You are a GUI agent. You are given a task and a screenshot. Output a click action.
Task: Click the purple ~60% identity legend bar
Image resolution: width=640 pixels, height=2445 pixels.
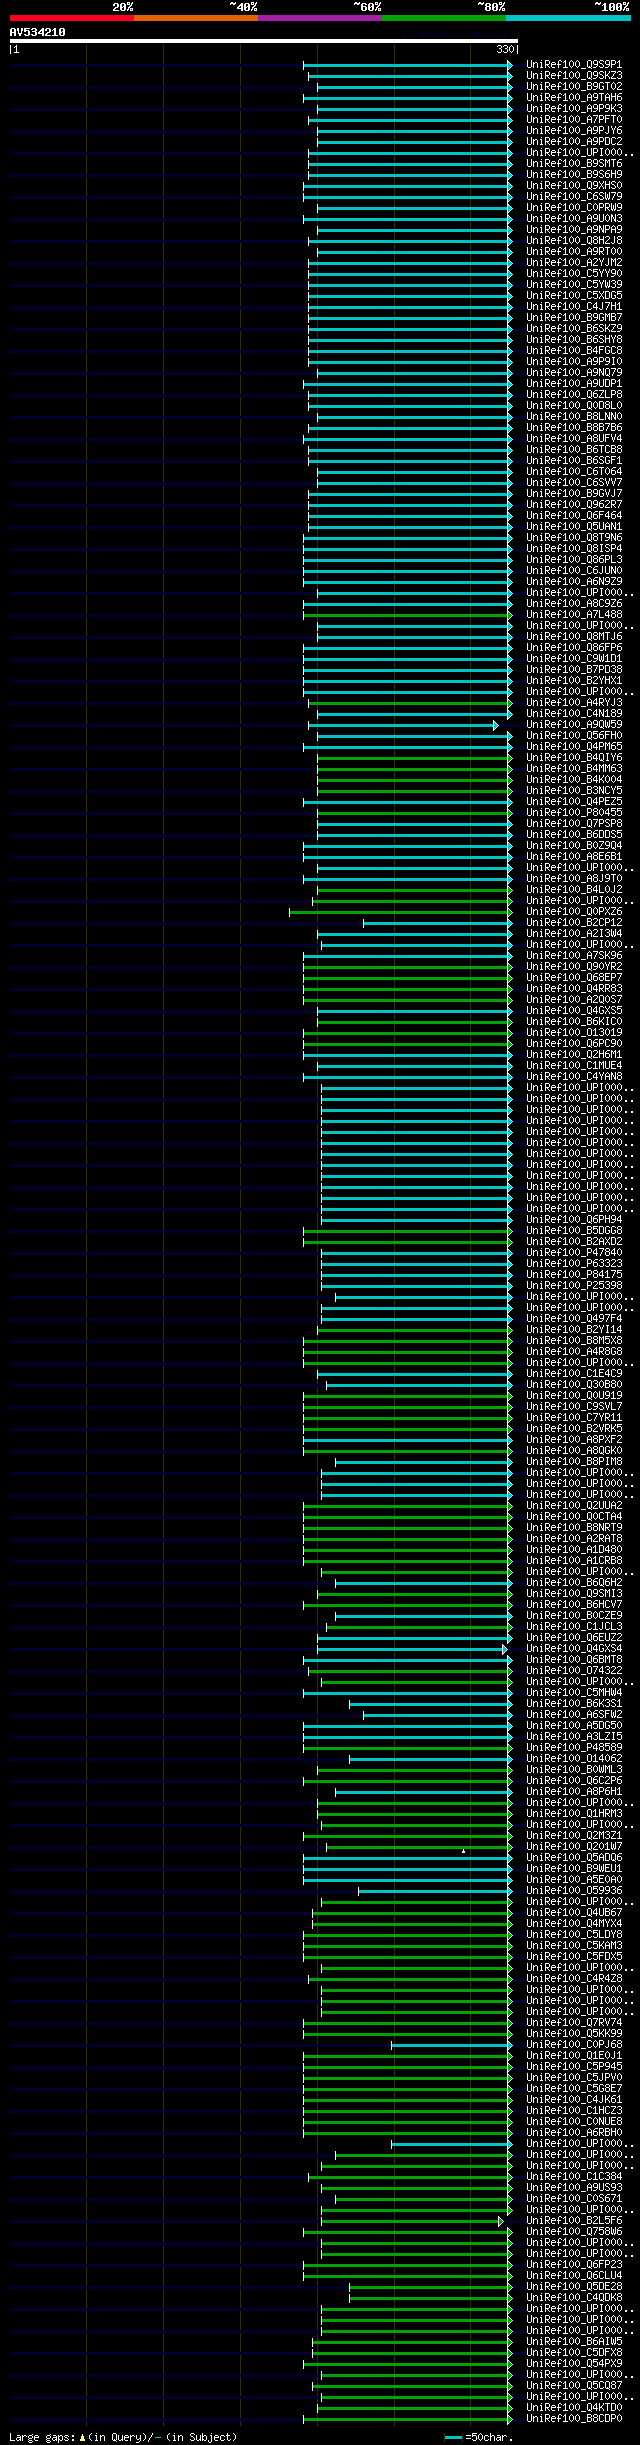click(x=319, y=18)
